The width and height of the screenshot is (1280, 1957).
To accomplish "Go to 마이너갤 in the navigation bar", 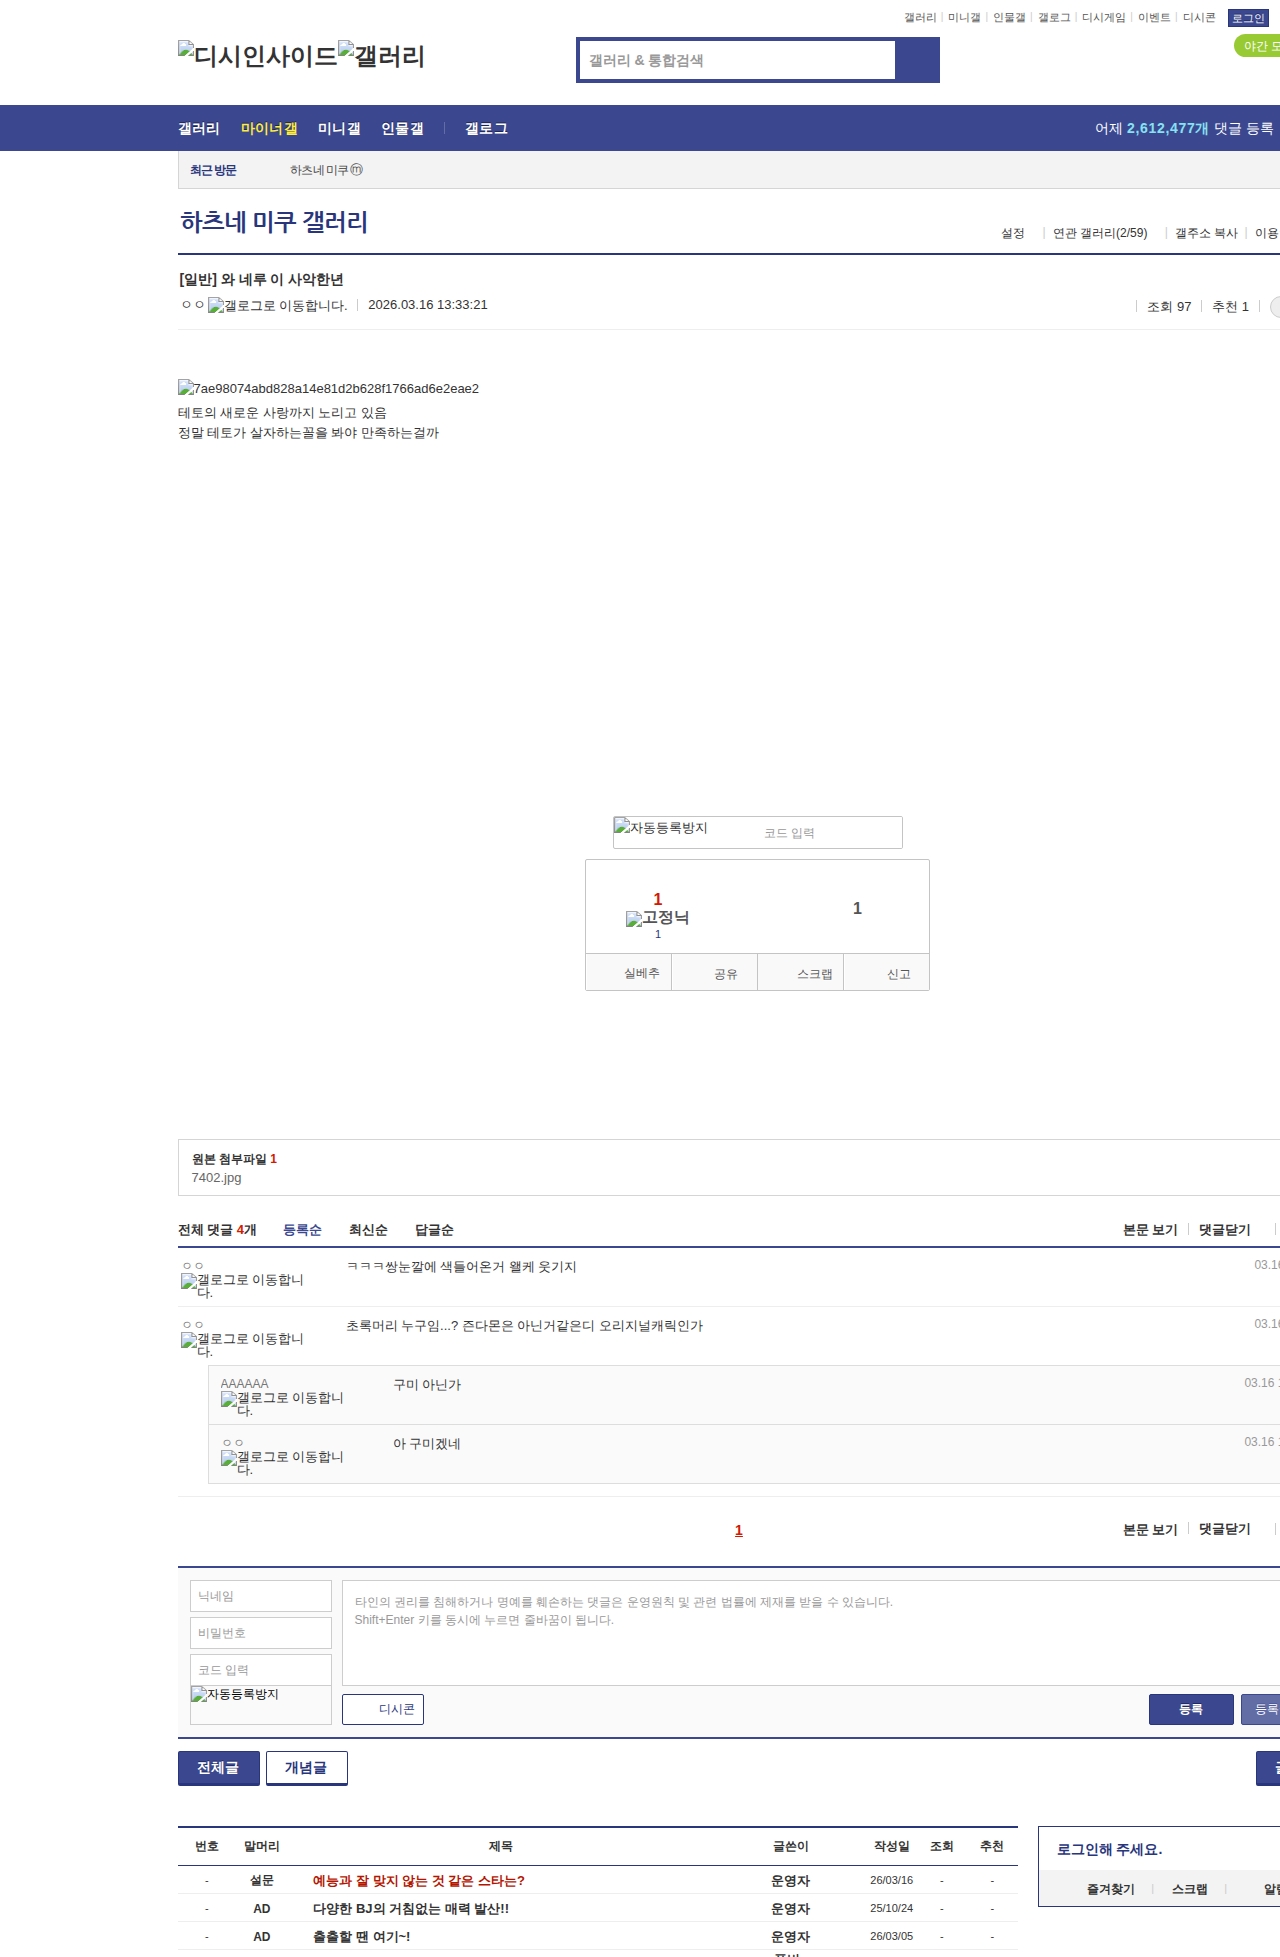I will (269, 128).
